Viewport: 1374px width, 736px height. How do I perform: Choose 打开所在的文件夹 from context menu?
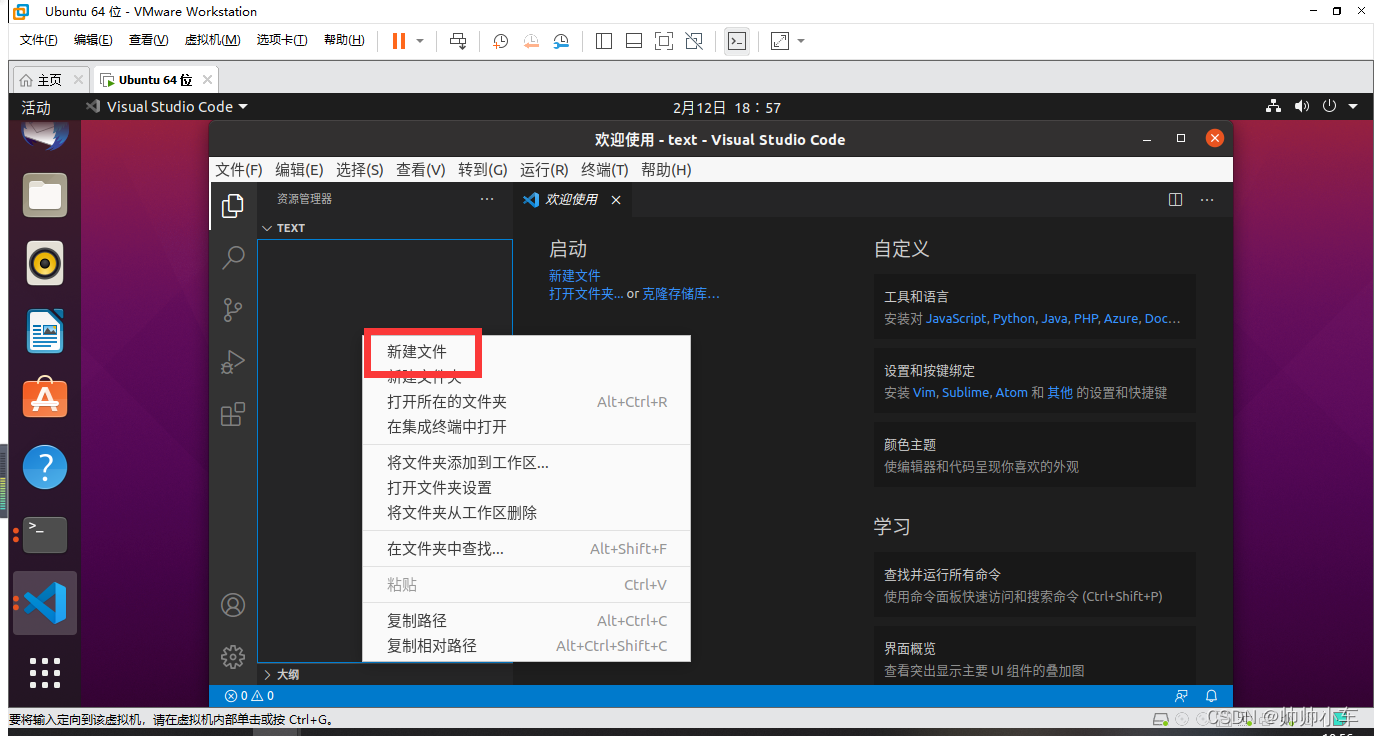(526, 402)
